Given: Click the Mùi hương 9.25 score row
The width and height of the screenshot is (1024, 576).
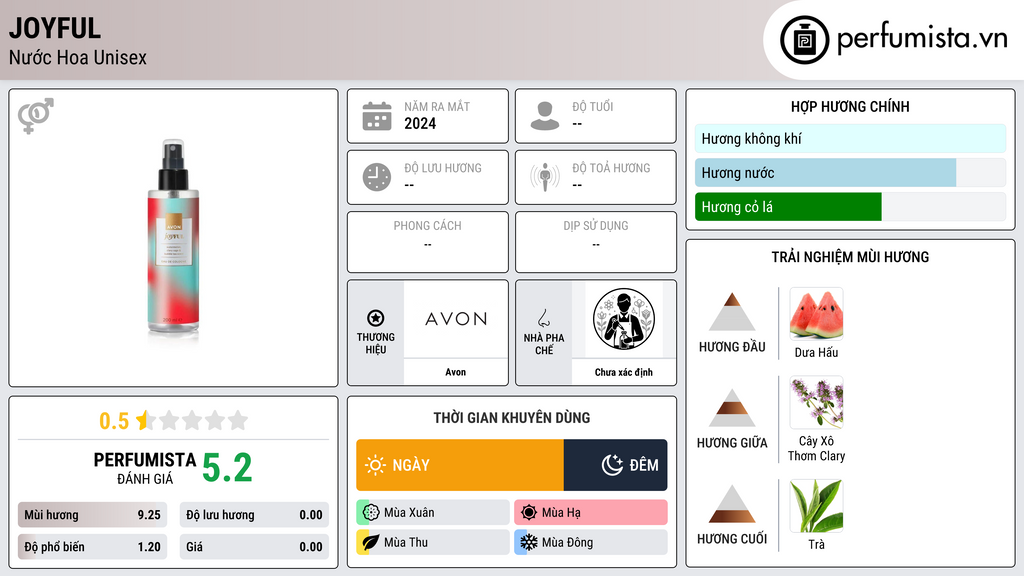Looking at the screenshot, I should pyautogui.click(x=92, y=515).
